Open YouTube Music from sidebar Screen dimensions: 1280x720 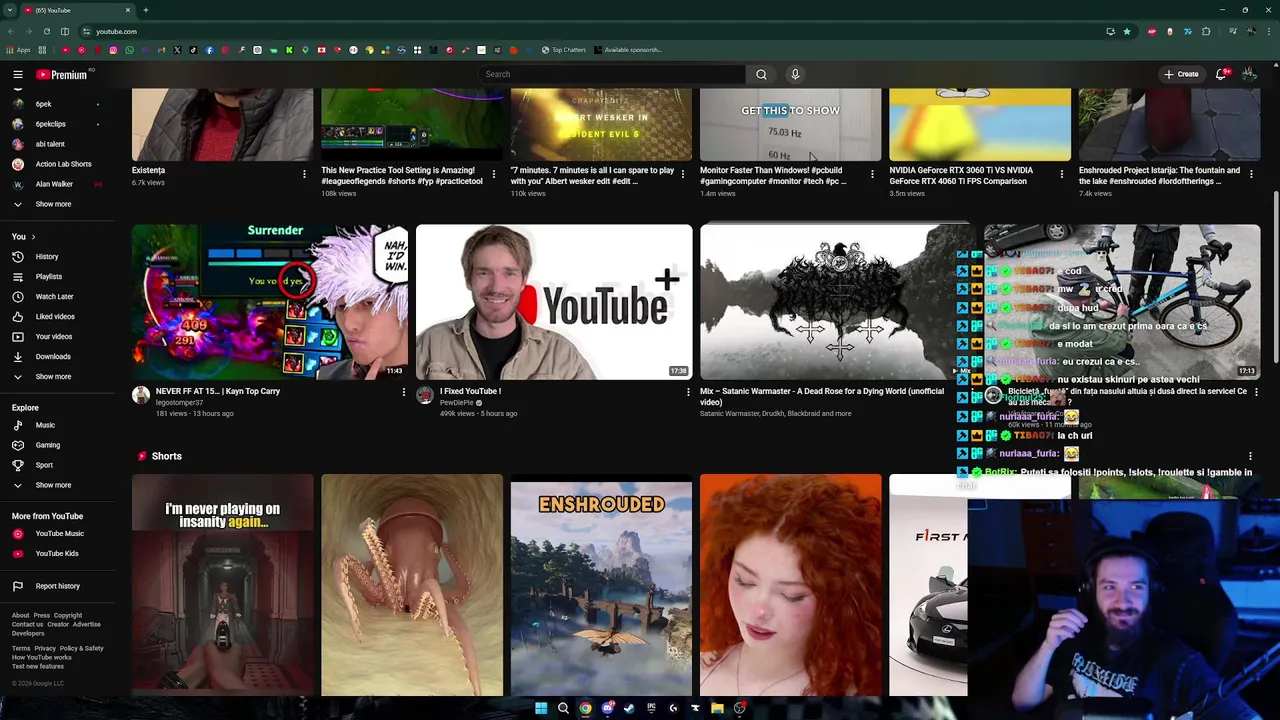pyautogui.click(x=59, y=534)
